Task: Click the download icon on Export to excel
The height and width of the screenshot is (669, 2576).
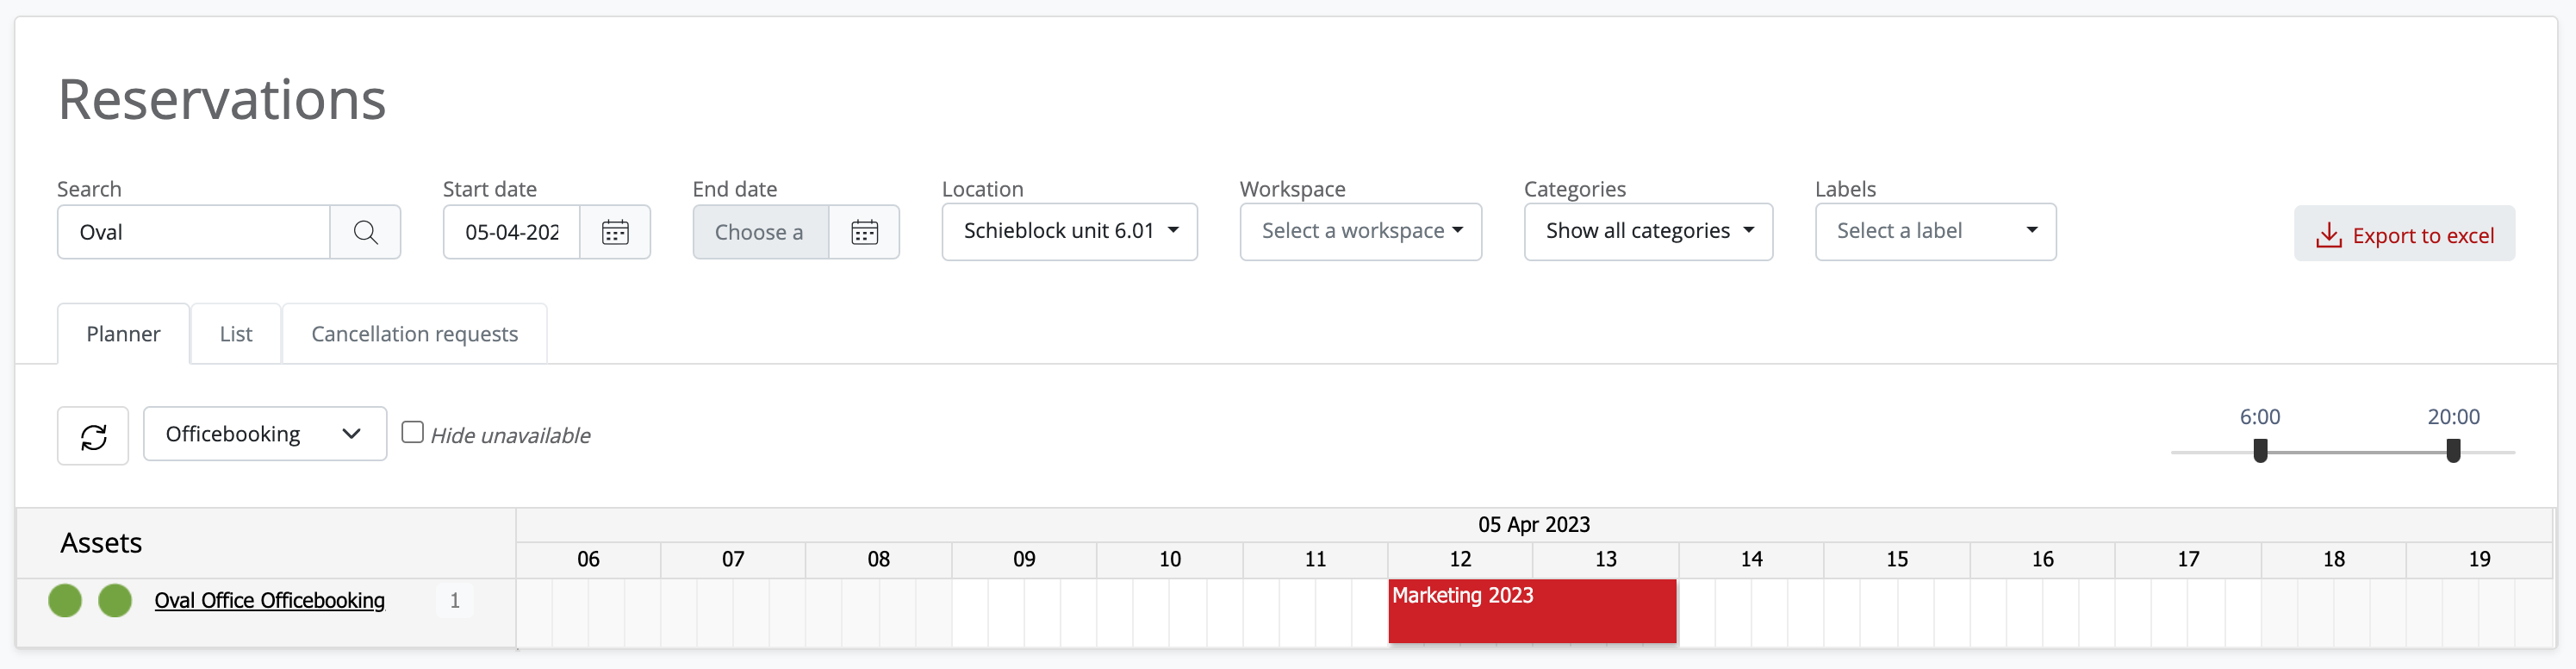Action: pyautogui.click(x=2328, y=235)
